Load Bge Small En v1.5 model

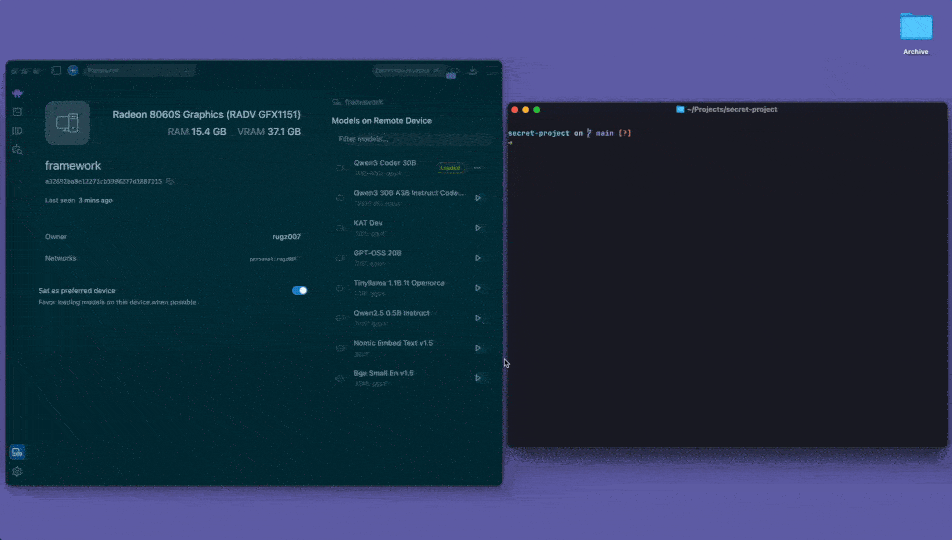click(x=478, y=378)
